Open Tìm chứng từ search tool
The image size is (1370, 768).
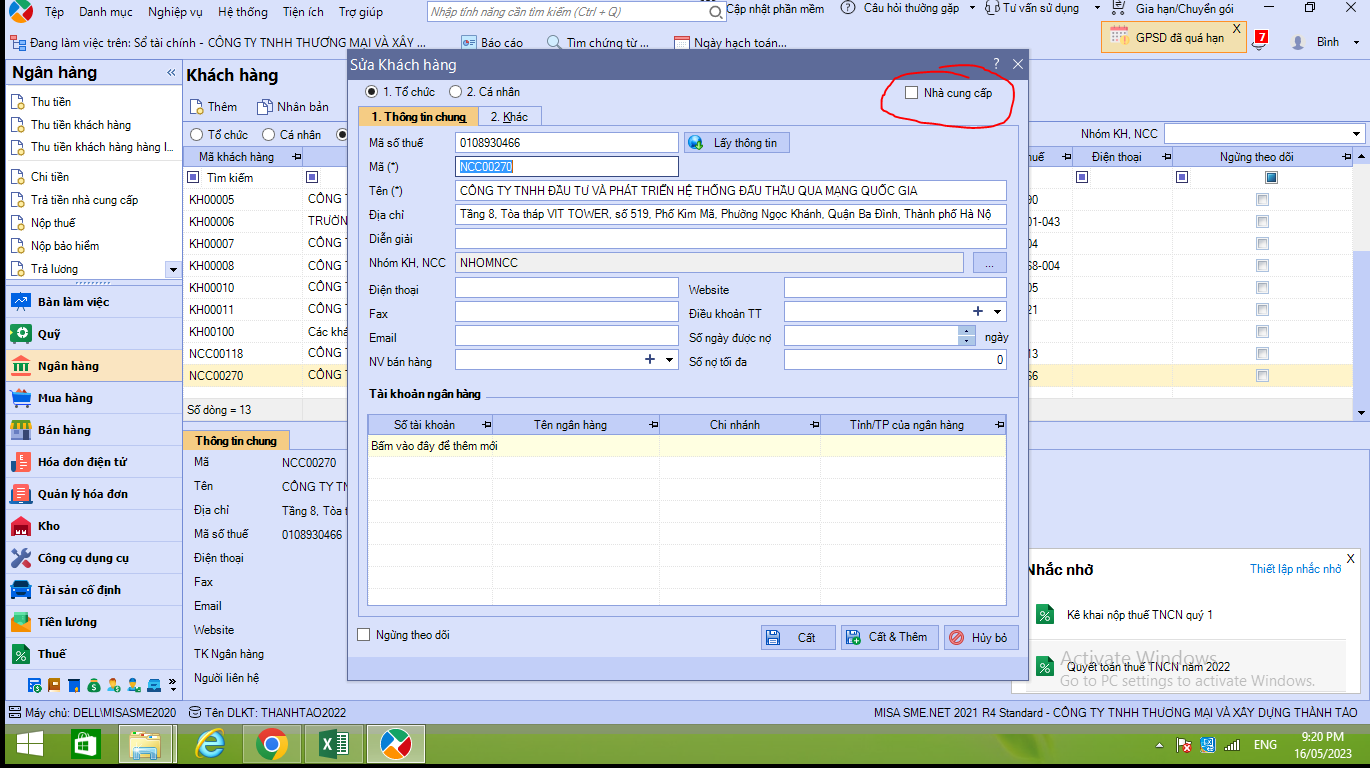tap(598, 43)
